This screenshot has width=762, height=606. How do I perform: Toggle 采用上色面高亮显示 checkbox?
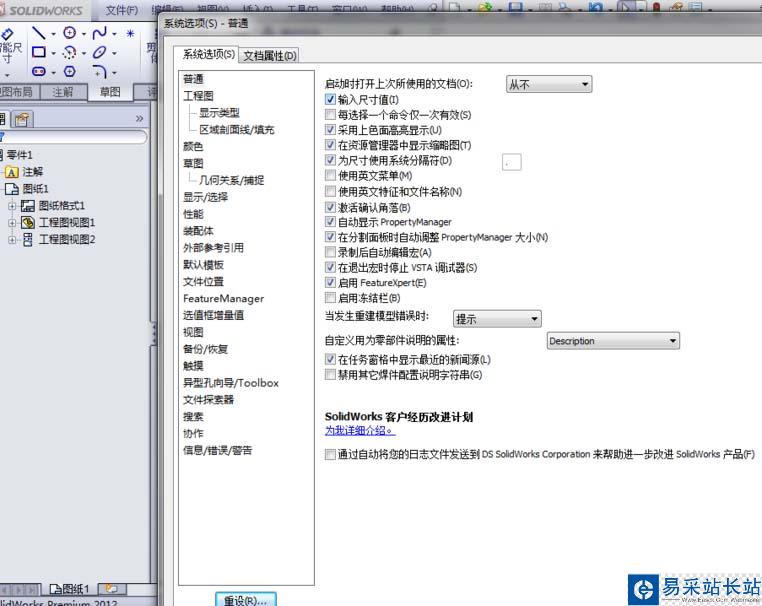click(330, 130)
